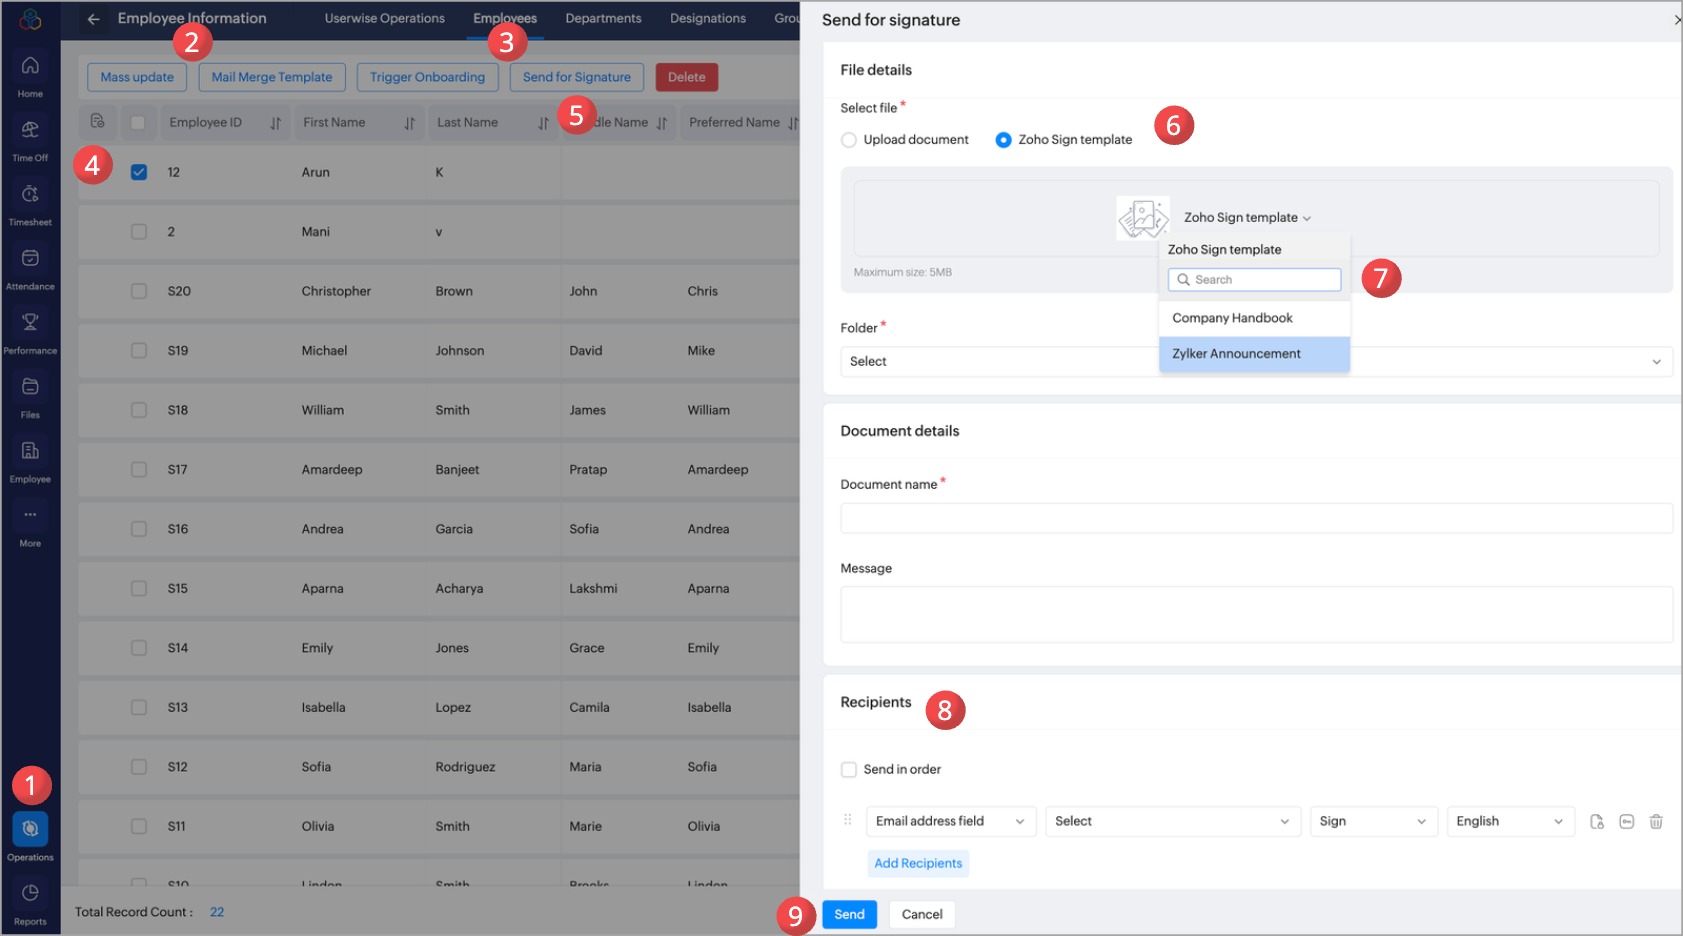This screenshot has height=936, width=1683.
Task: Click the Mail Merge Template button
Action: click(x=272, y=77)
